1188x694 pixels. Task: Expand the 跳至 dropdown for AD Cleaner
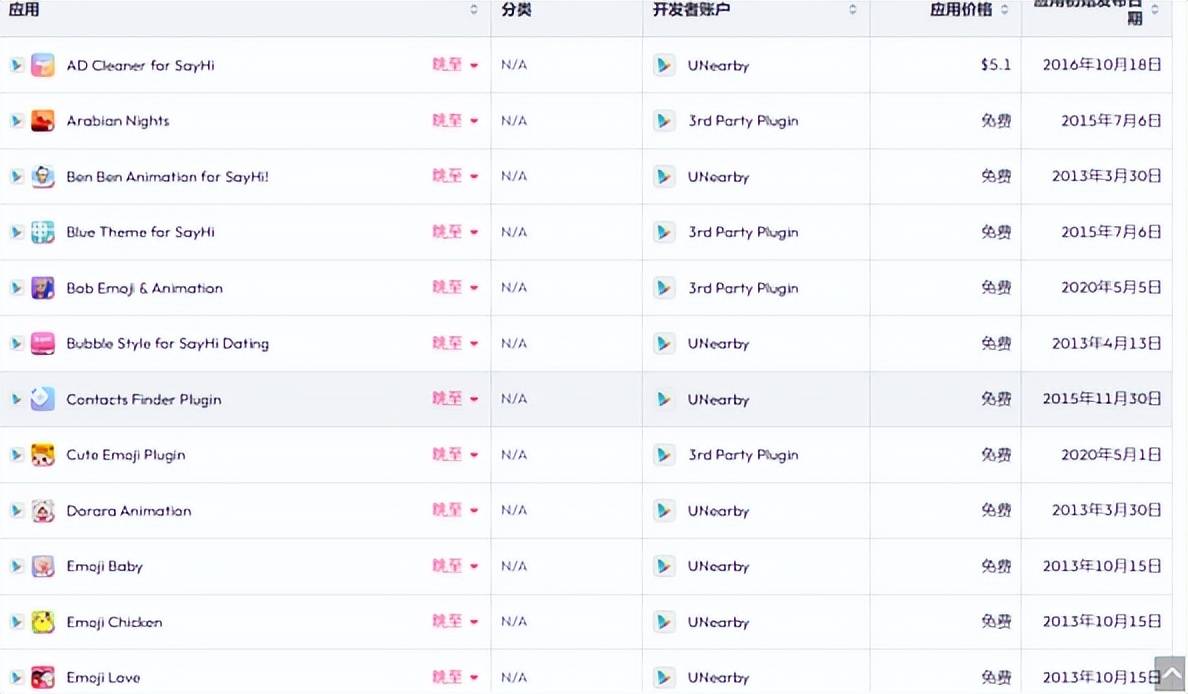455,65
